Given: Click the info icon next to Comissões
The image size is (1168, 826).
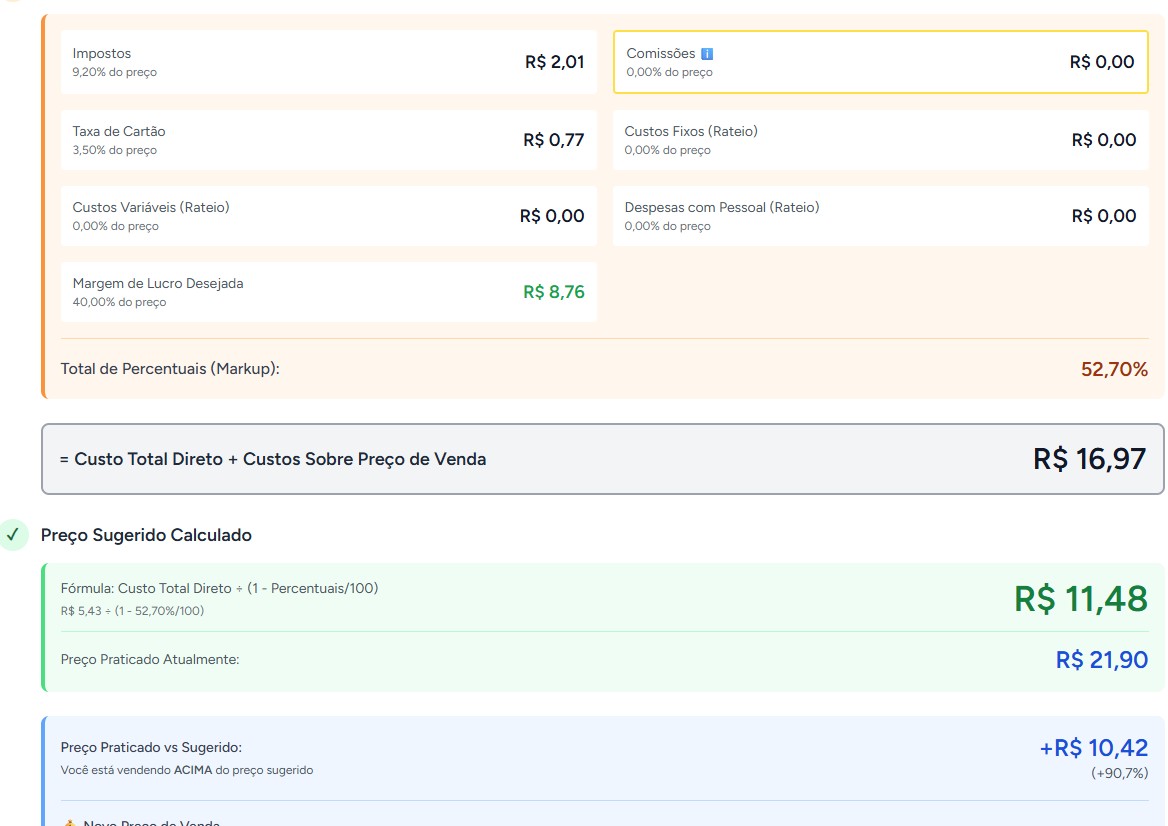Looking at the screenshot, I should (x=707, y=54).
